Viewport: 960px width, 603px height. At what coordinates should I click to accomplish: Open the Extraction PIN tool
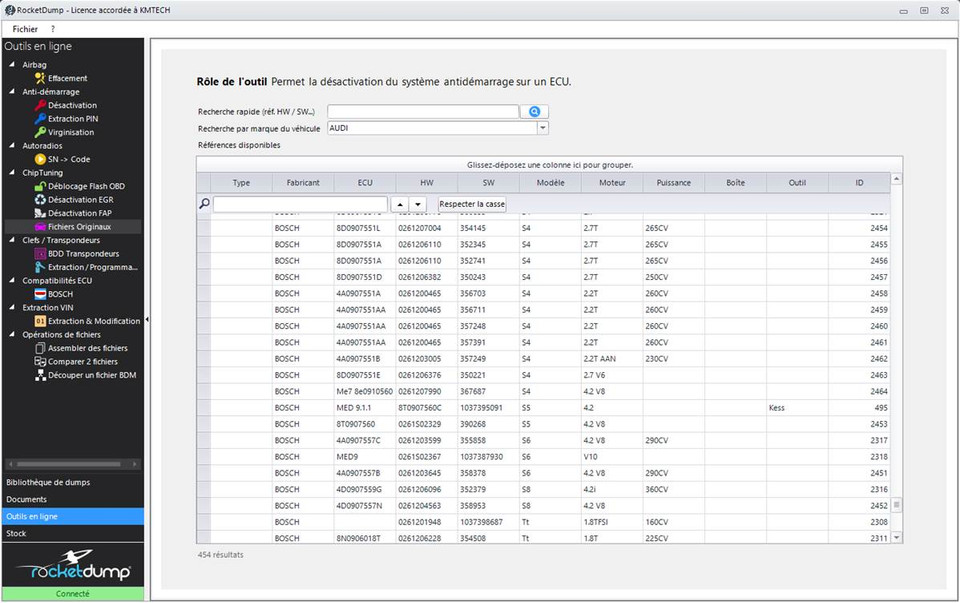pos(72,119)
